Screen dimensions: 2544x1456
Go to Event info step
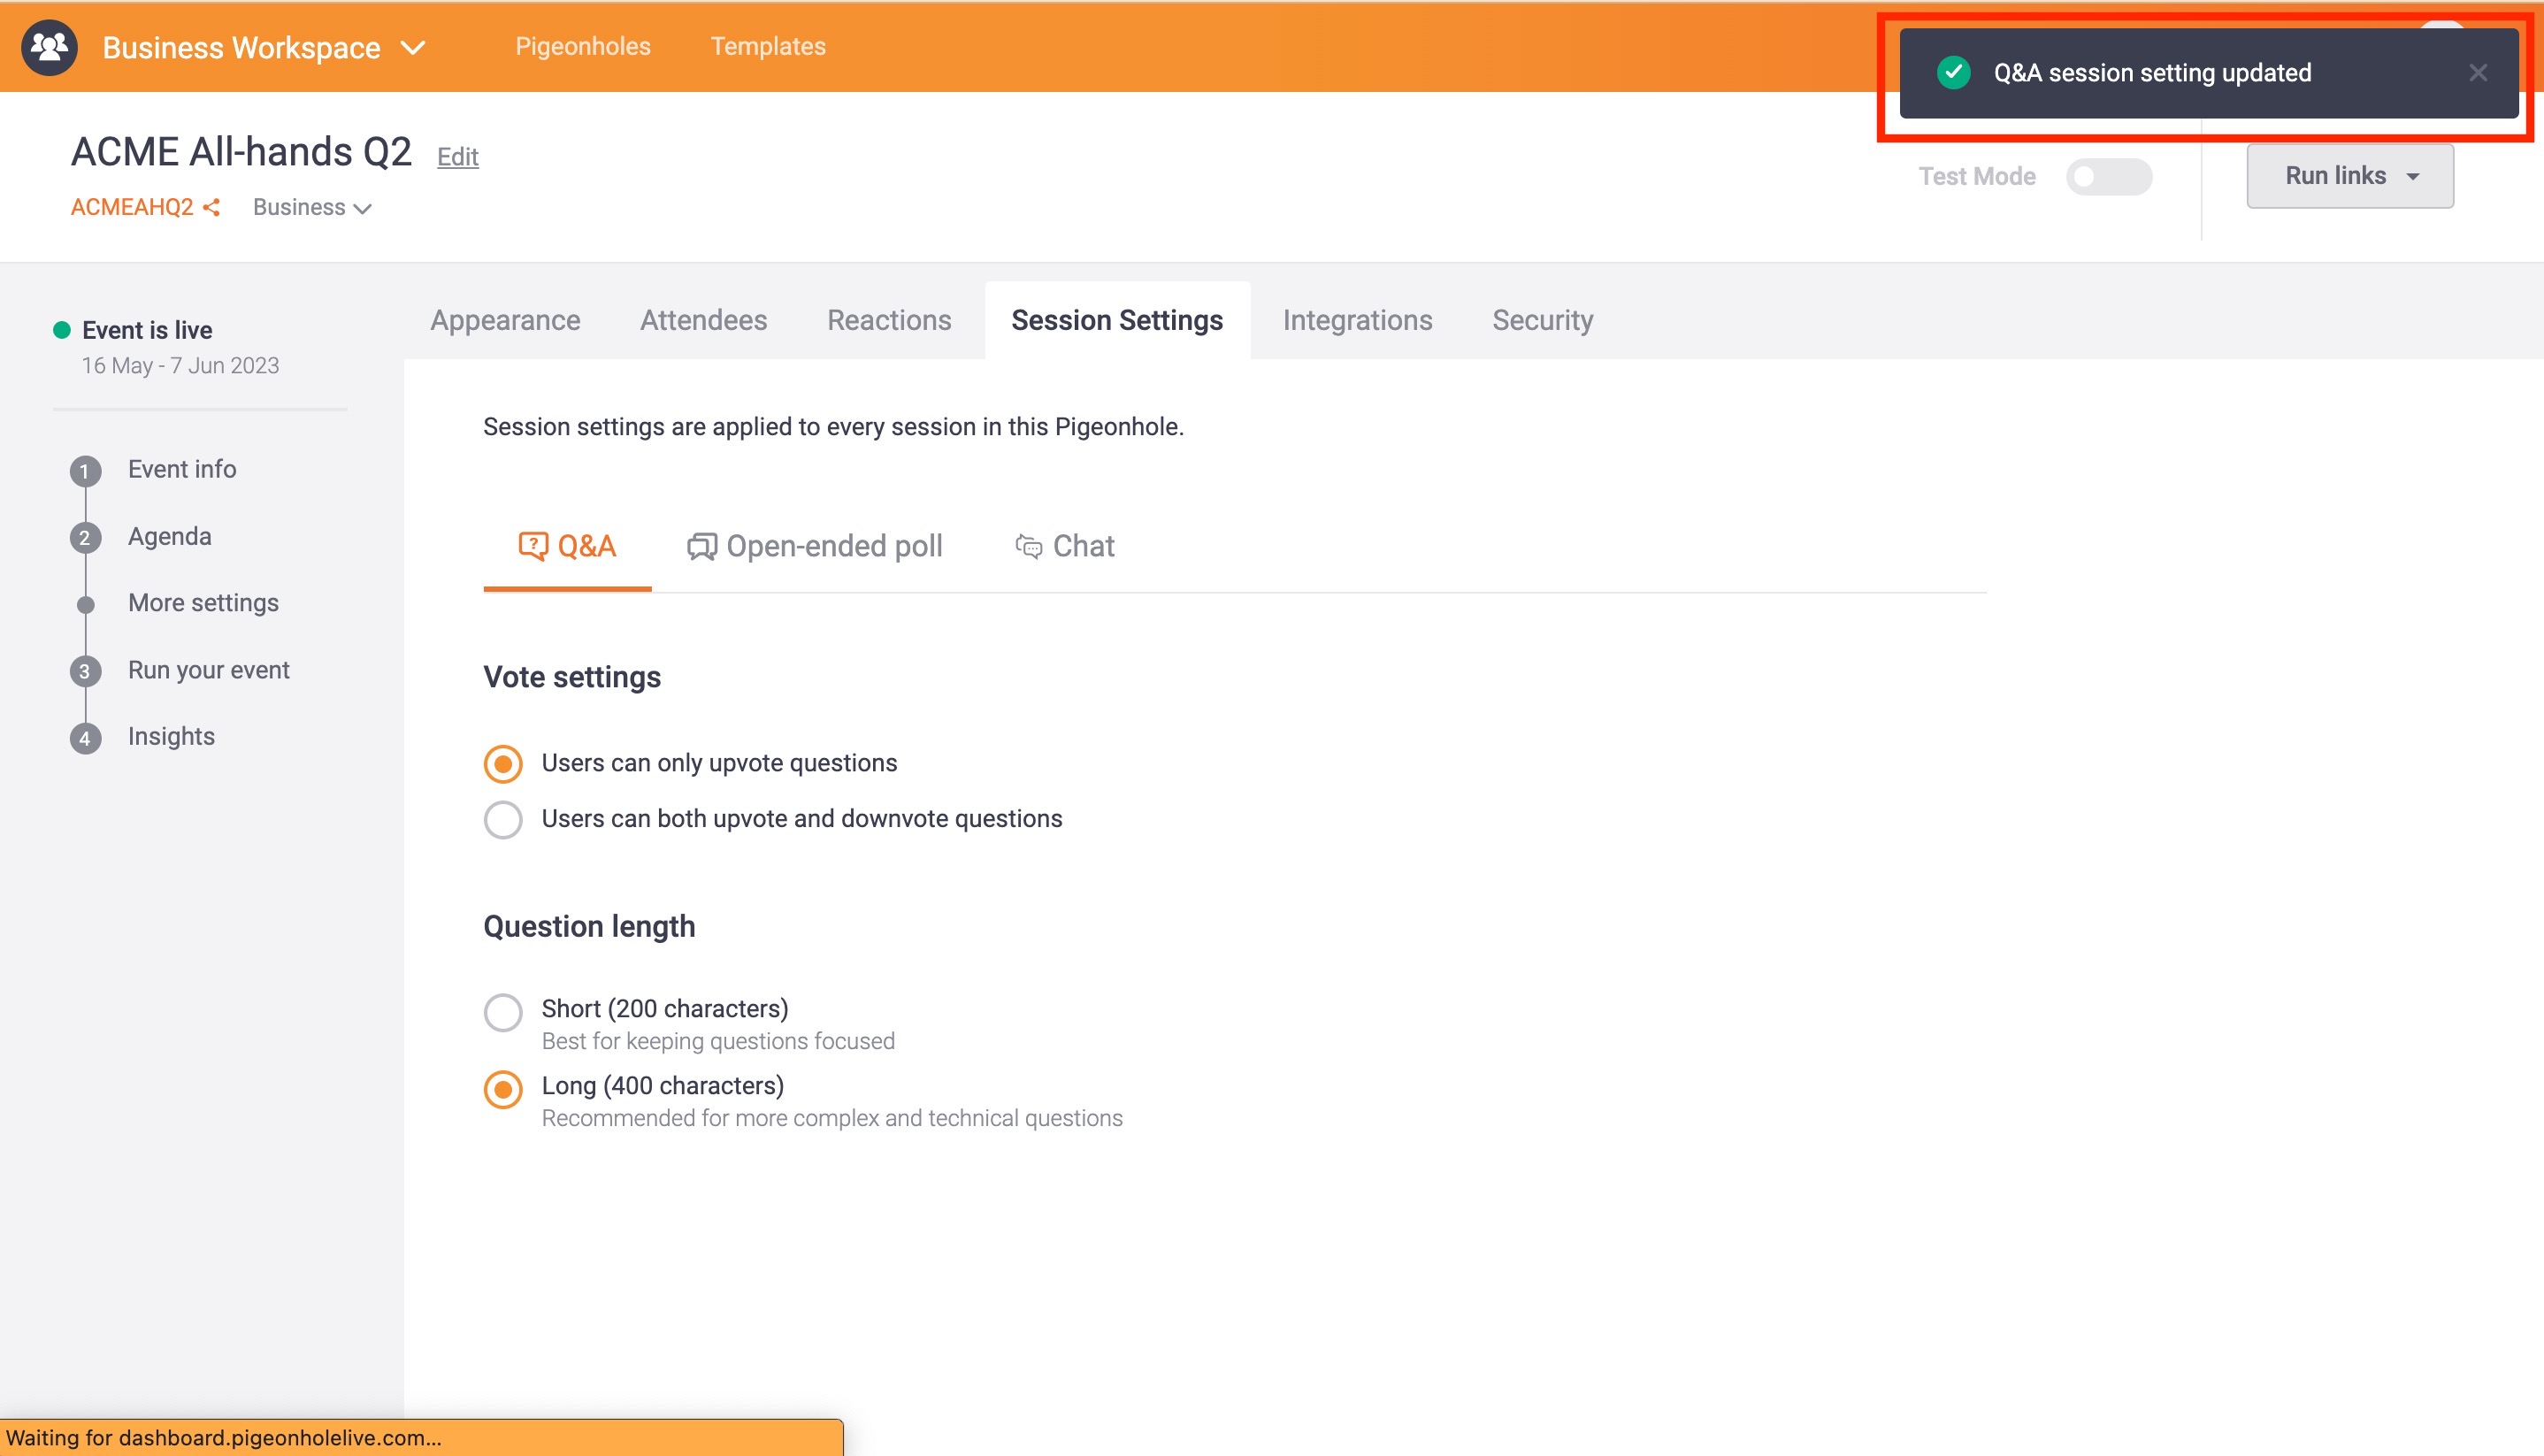[x=182, y=469]
